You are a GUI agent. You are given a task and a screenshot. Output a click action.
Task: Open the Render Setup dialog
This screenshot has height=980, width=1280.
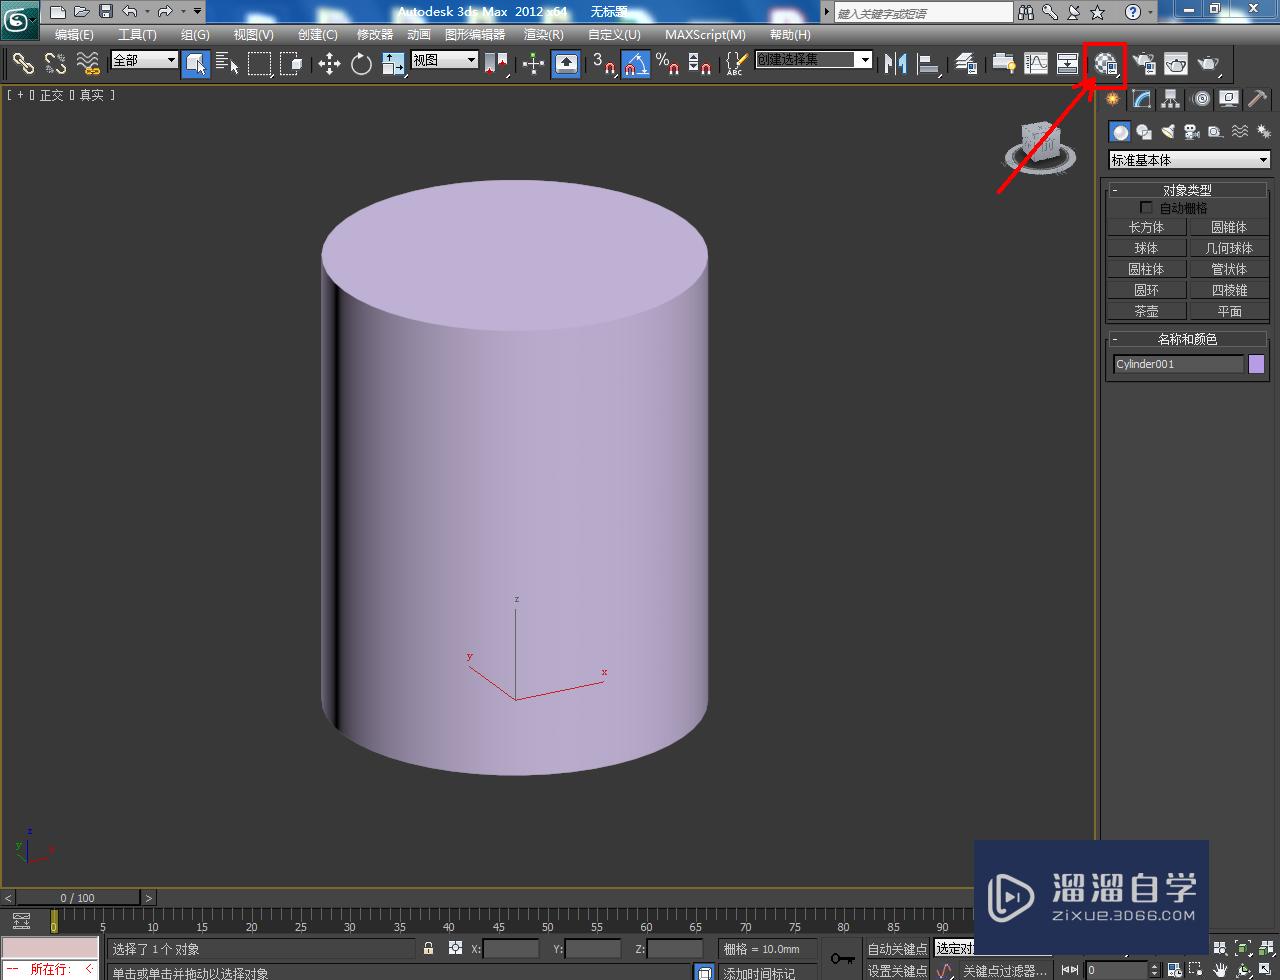pyautogui.click(x=1144, y=64)
